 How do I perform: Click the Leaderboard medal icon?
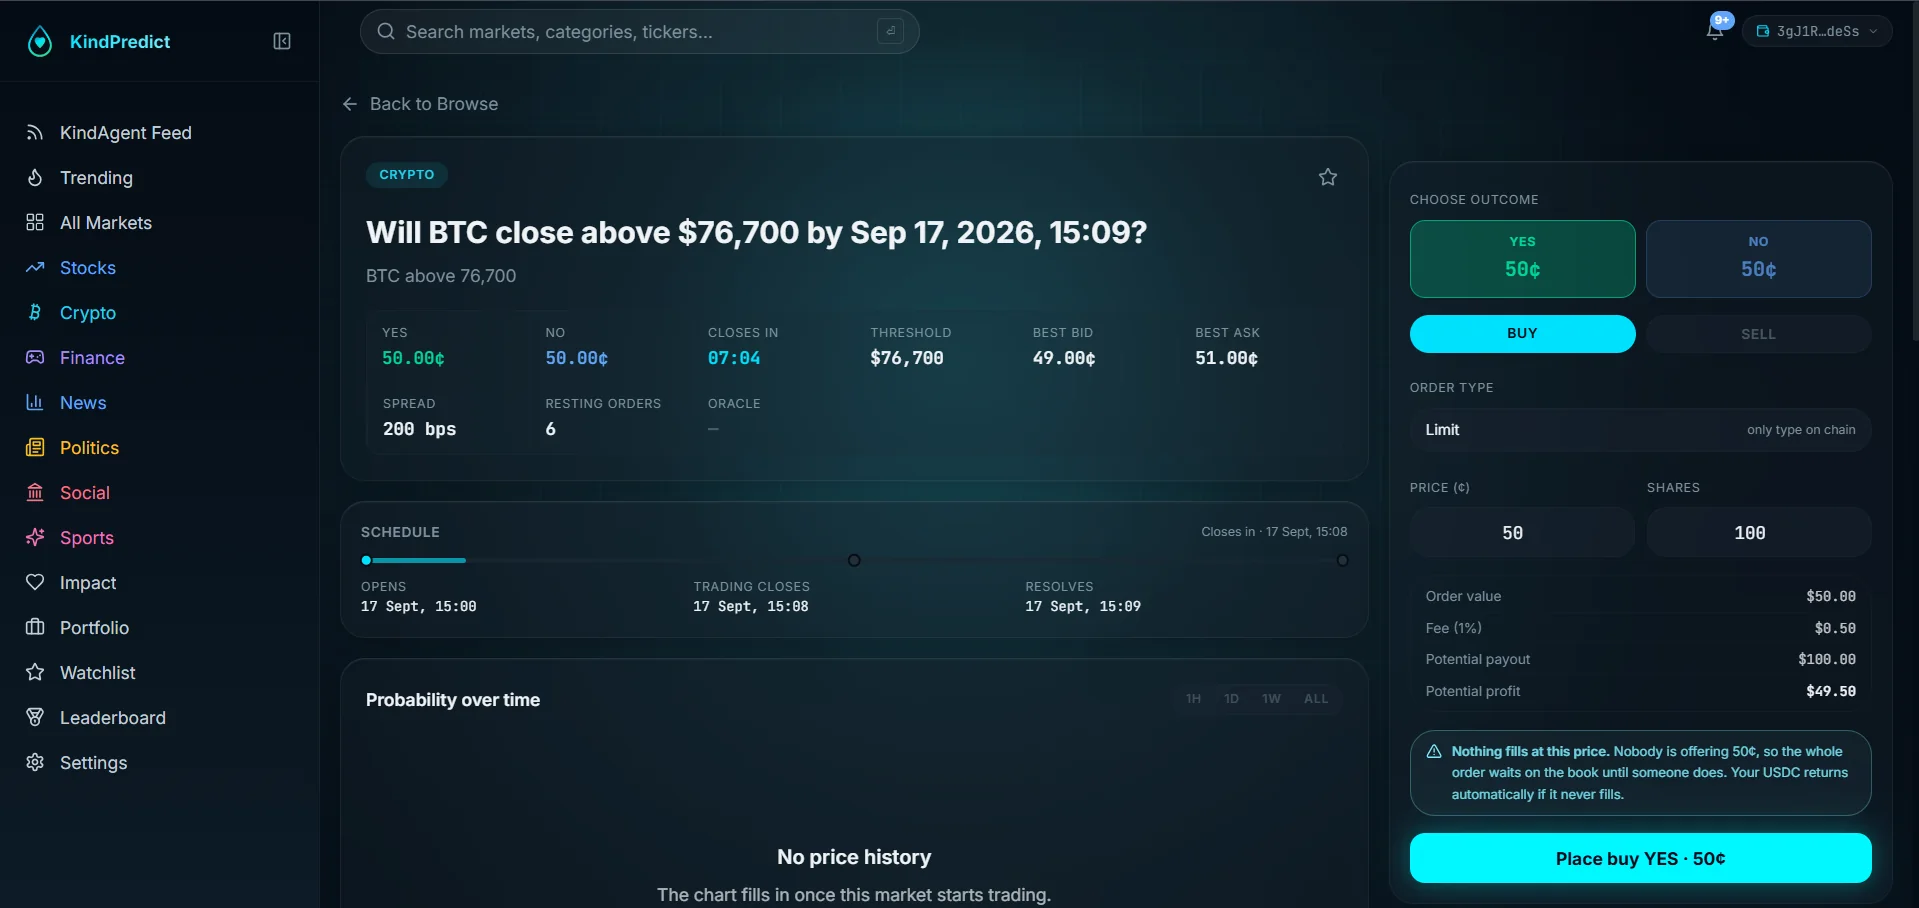coord(35,718)
